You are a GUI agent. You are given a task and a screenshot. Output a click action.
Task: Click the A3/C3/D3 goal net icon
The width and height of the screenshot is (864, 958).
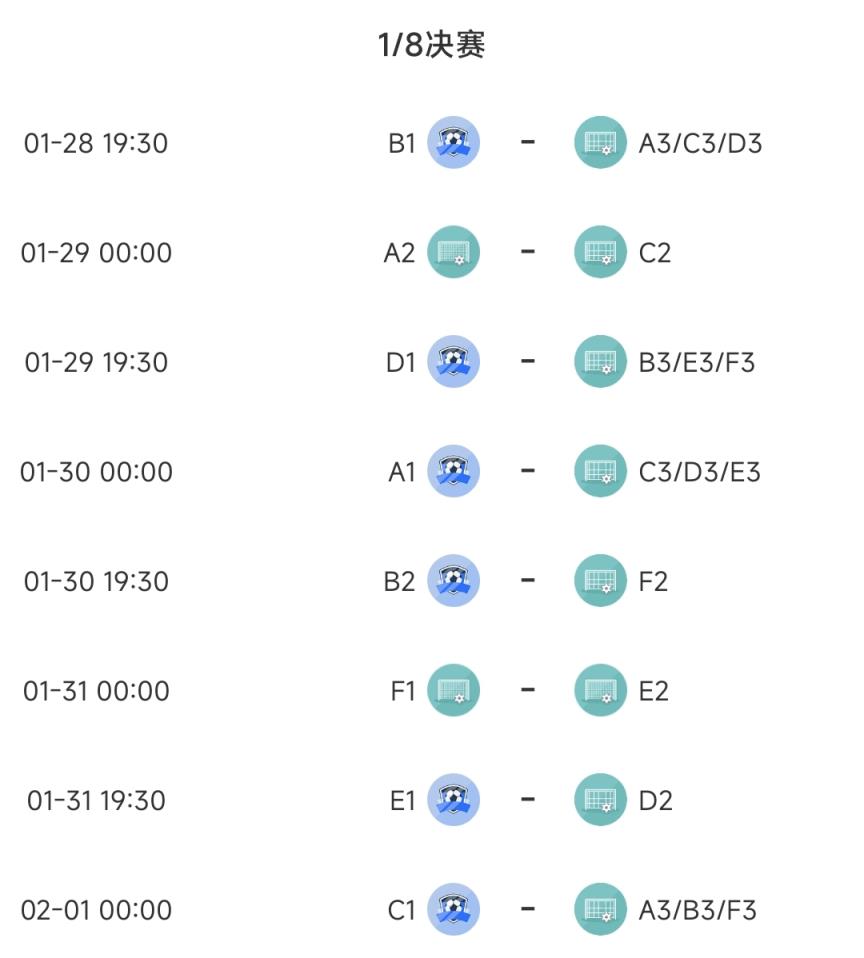pos(600,142)
